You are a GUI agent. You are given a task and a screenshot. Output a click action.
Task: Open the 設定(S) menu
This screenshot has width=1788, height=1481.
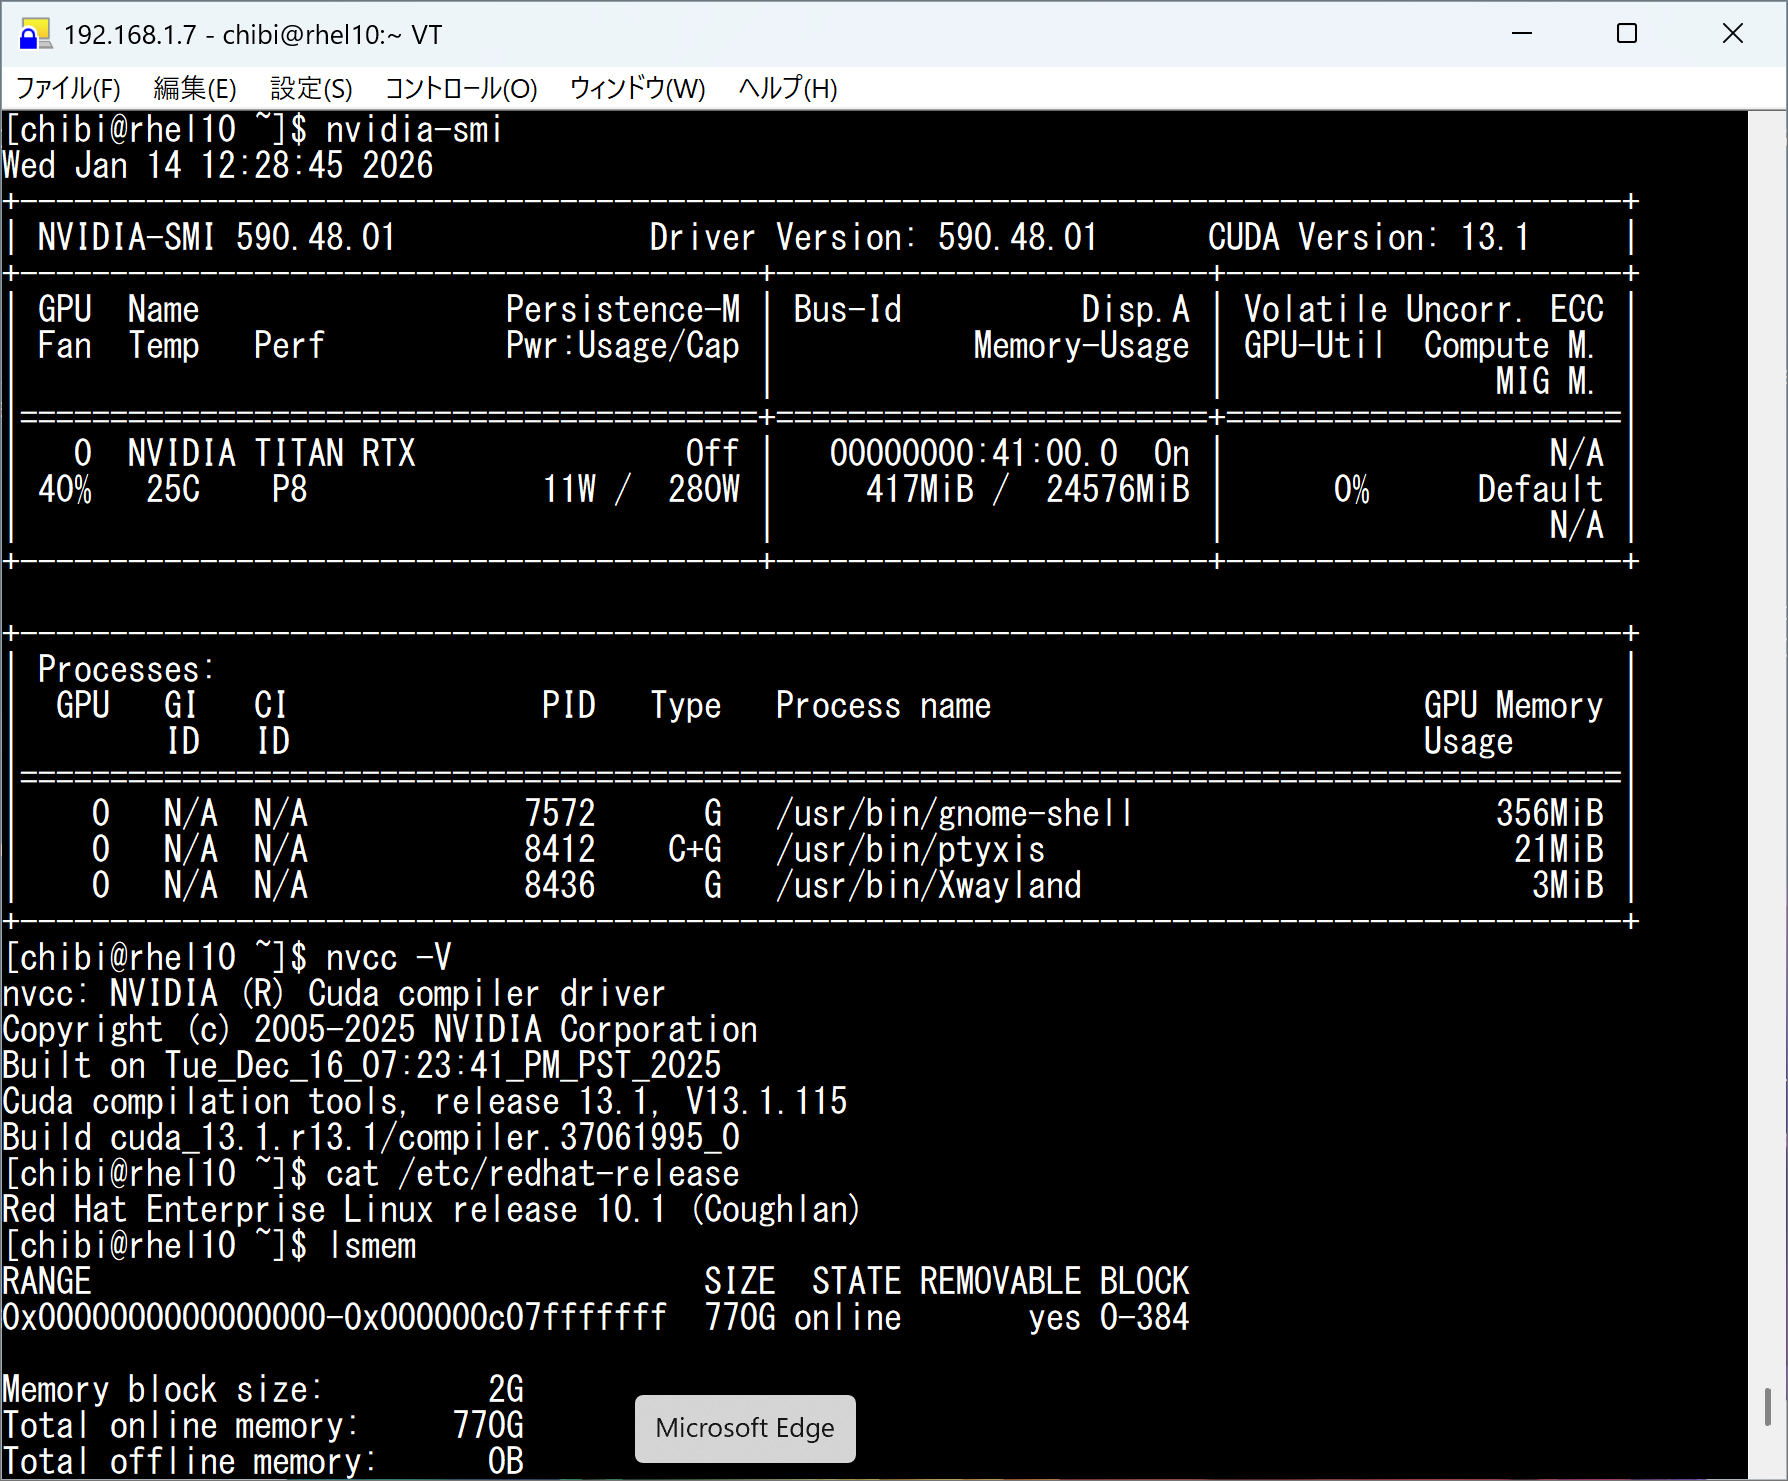pos(311,89)
